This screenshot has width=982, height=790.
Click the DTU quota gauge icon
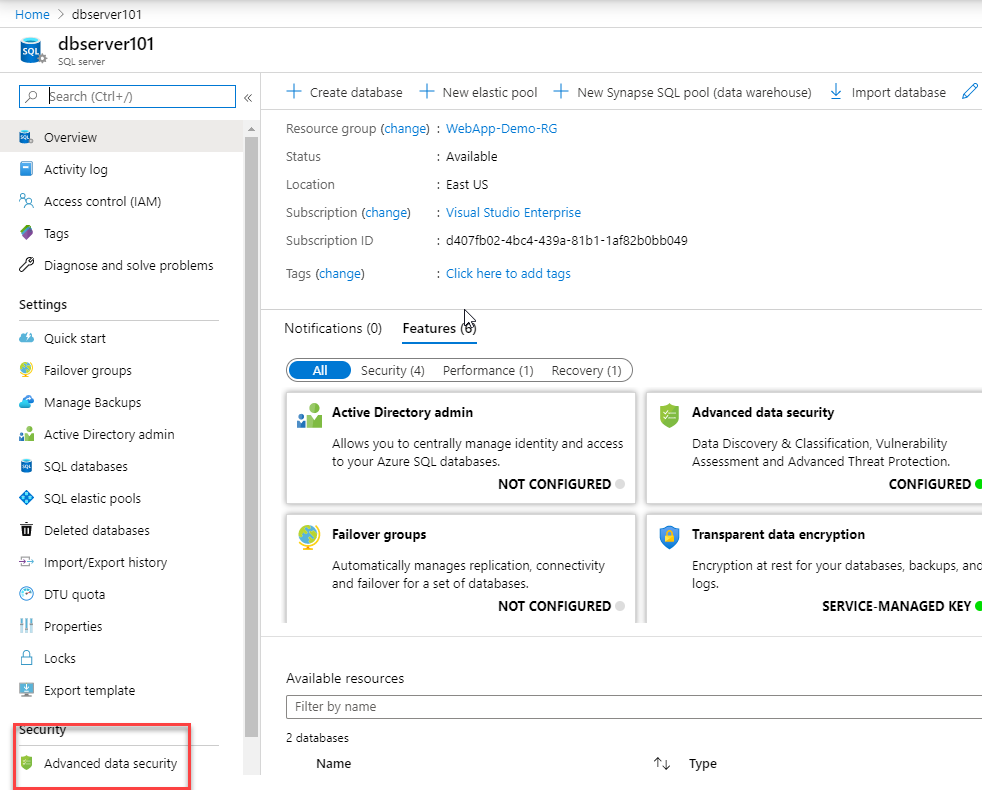click(x=26, y=594)
